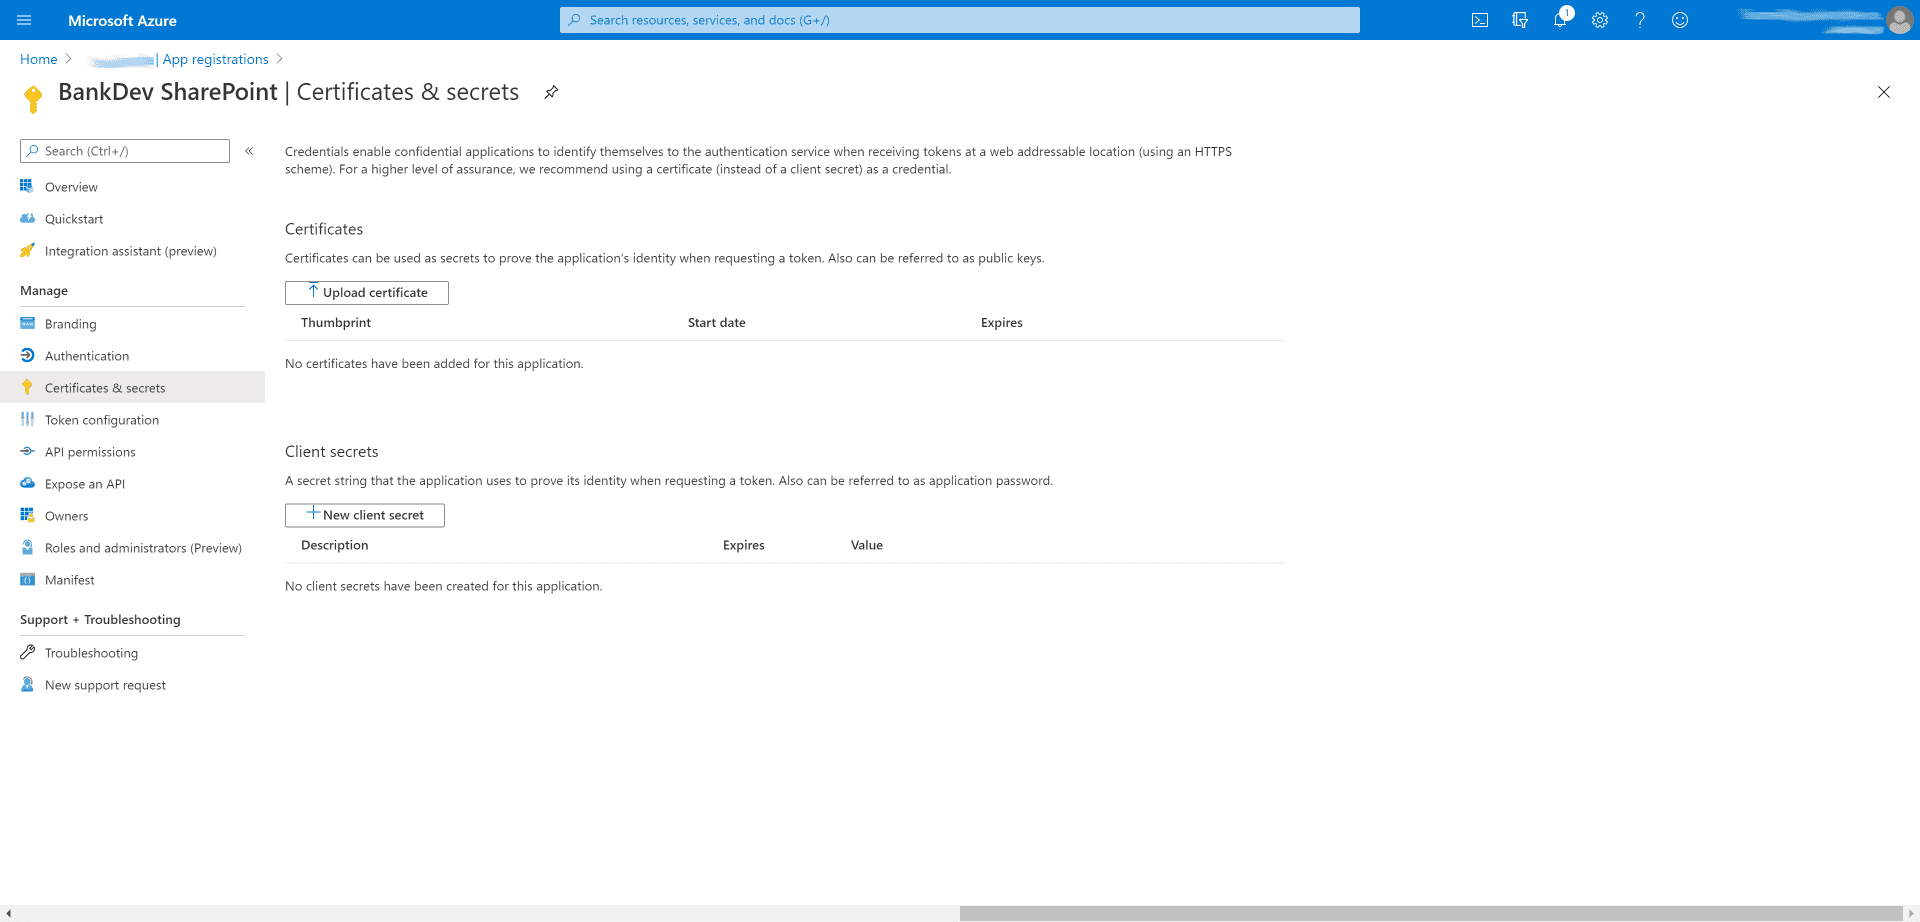The height and width of the screenshot is (922, 1920).
Task: Show notifications via the bell icon
Action: [x=1560, y=20]
